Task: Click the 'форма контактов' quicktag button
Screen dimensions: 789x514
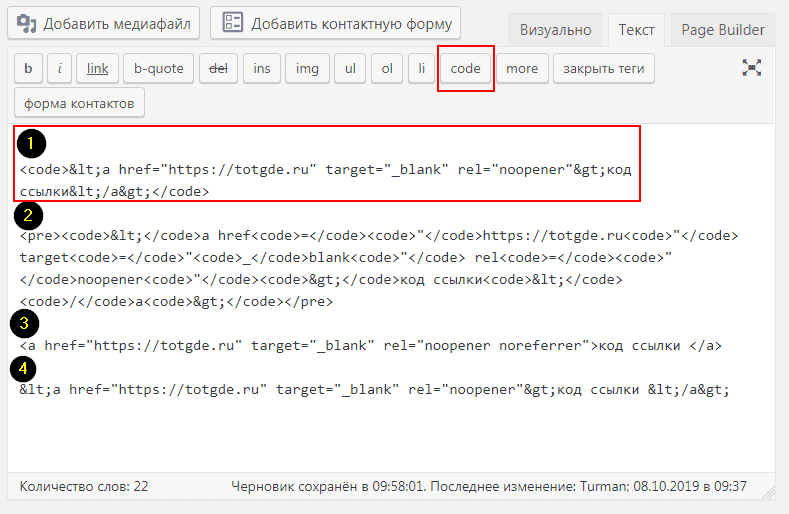Action: [x=80, y=103]
